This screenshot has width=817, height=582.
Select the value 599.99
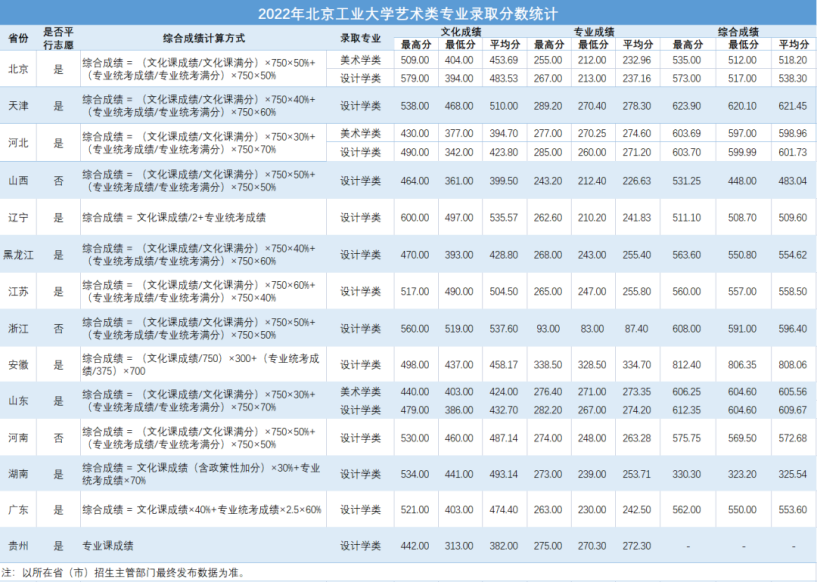(742, 152)
